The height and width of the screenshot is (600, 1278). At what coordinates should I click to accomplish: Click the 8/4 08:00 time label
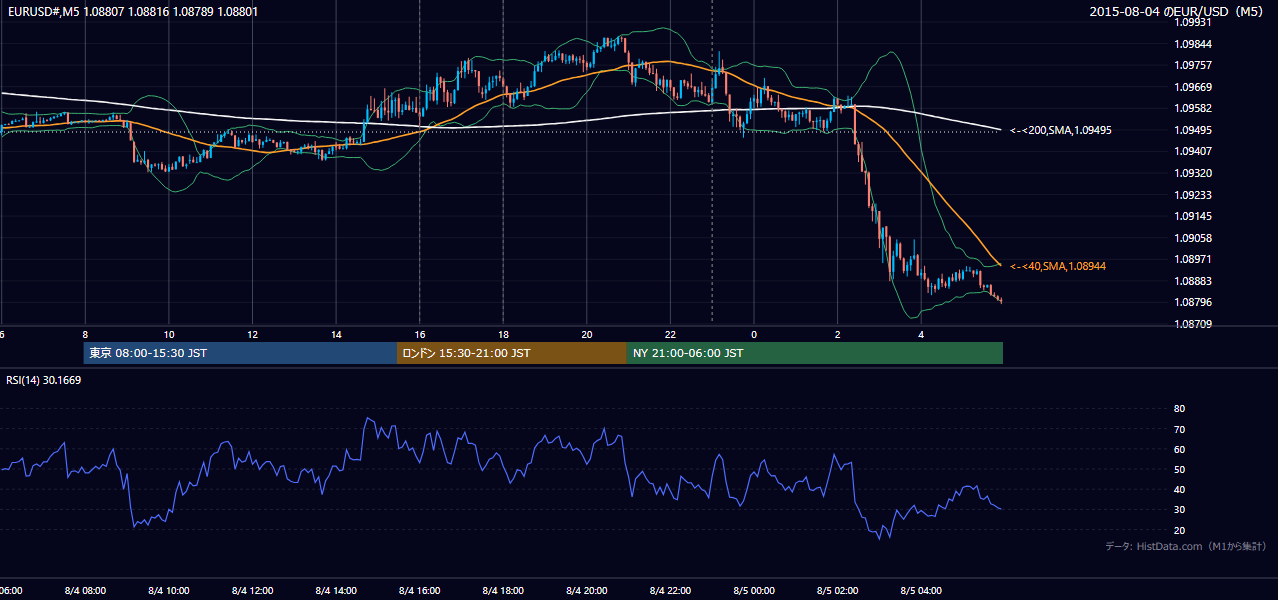click(x=85, y=591)
